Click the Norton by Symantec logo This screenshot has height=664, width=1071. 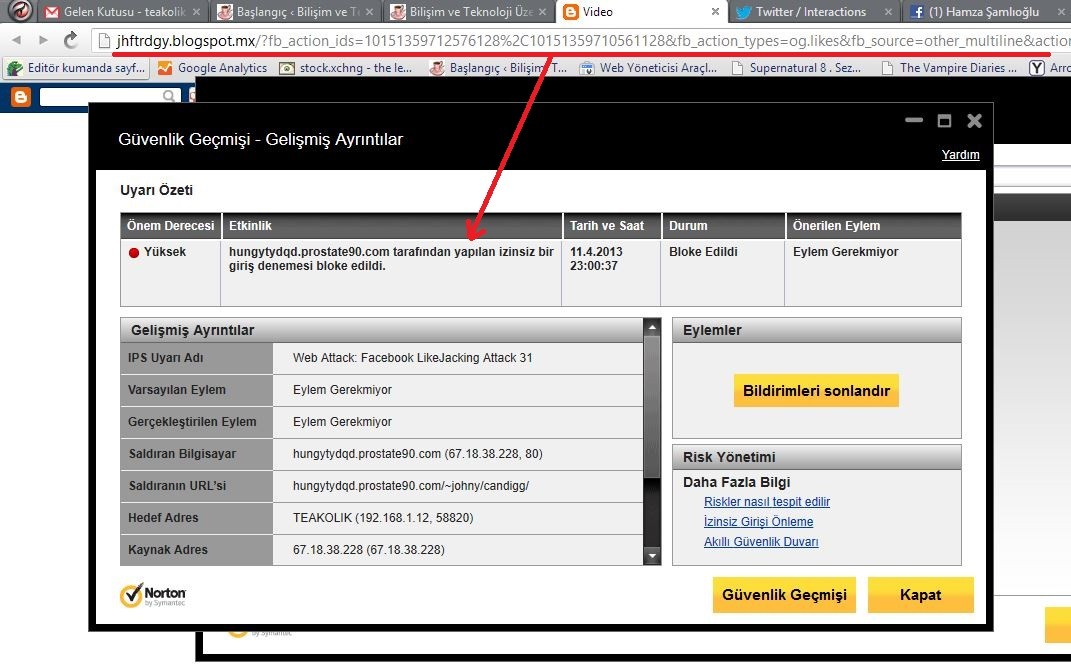152,595
